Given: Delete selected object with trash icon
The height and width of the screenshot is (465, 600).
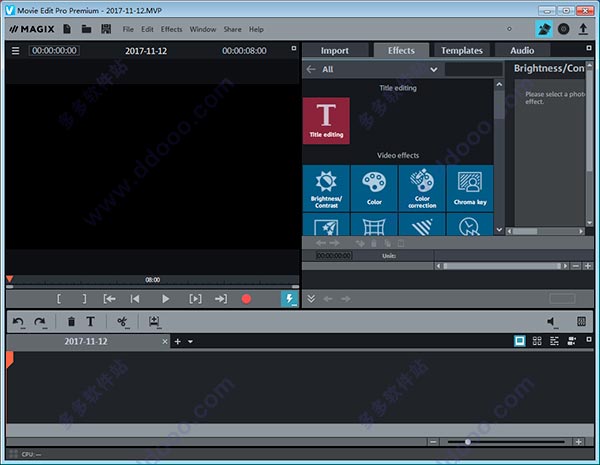Looking at the screenshot, I should coord(71,321).
